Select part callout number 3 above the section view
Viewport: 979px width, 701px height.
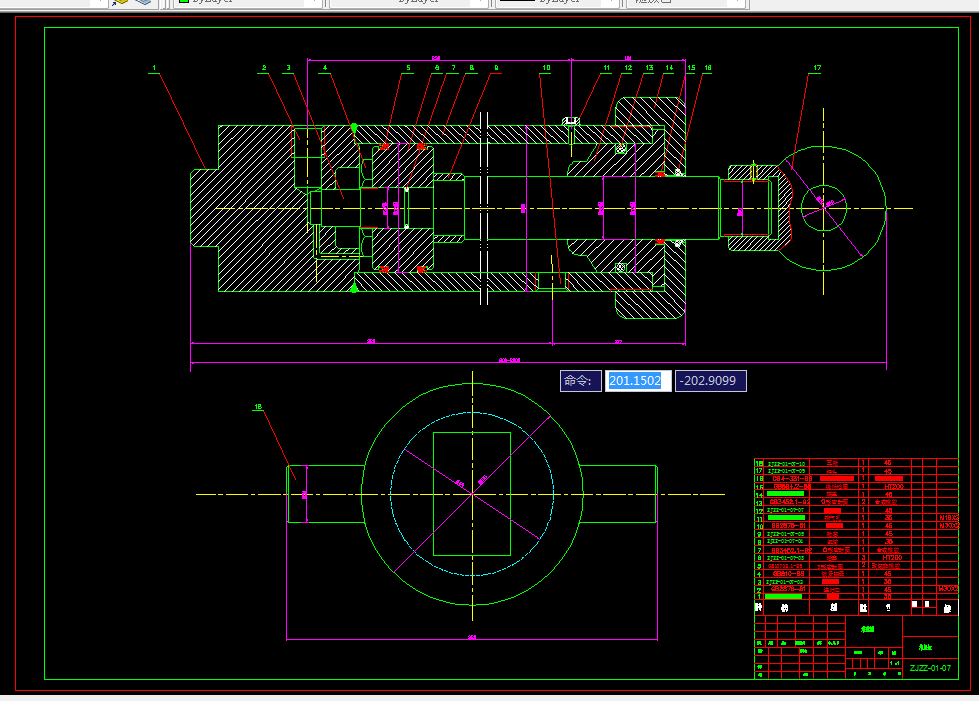[x=288, y=67]
